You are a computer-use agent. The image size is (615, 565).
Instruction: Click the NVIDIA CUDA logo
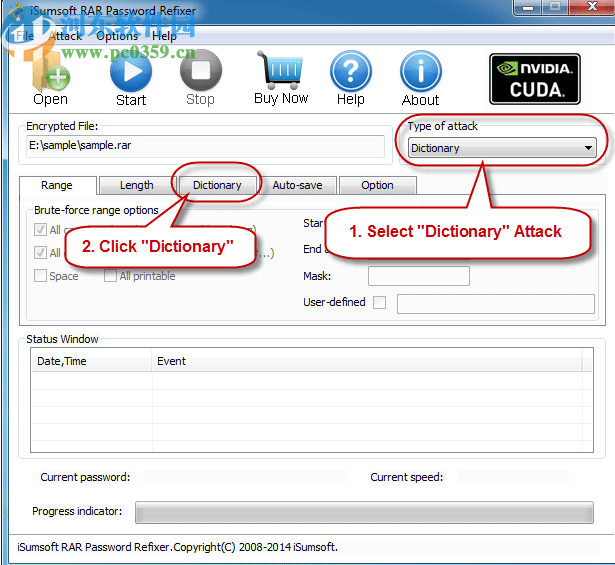535,79
